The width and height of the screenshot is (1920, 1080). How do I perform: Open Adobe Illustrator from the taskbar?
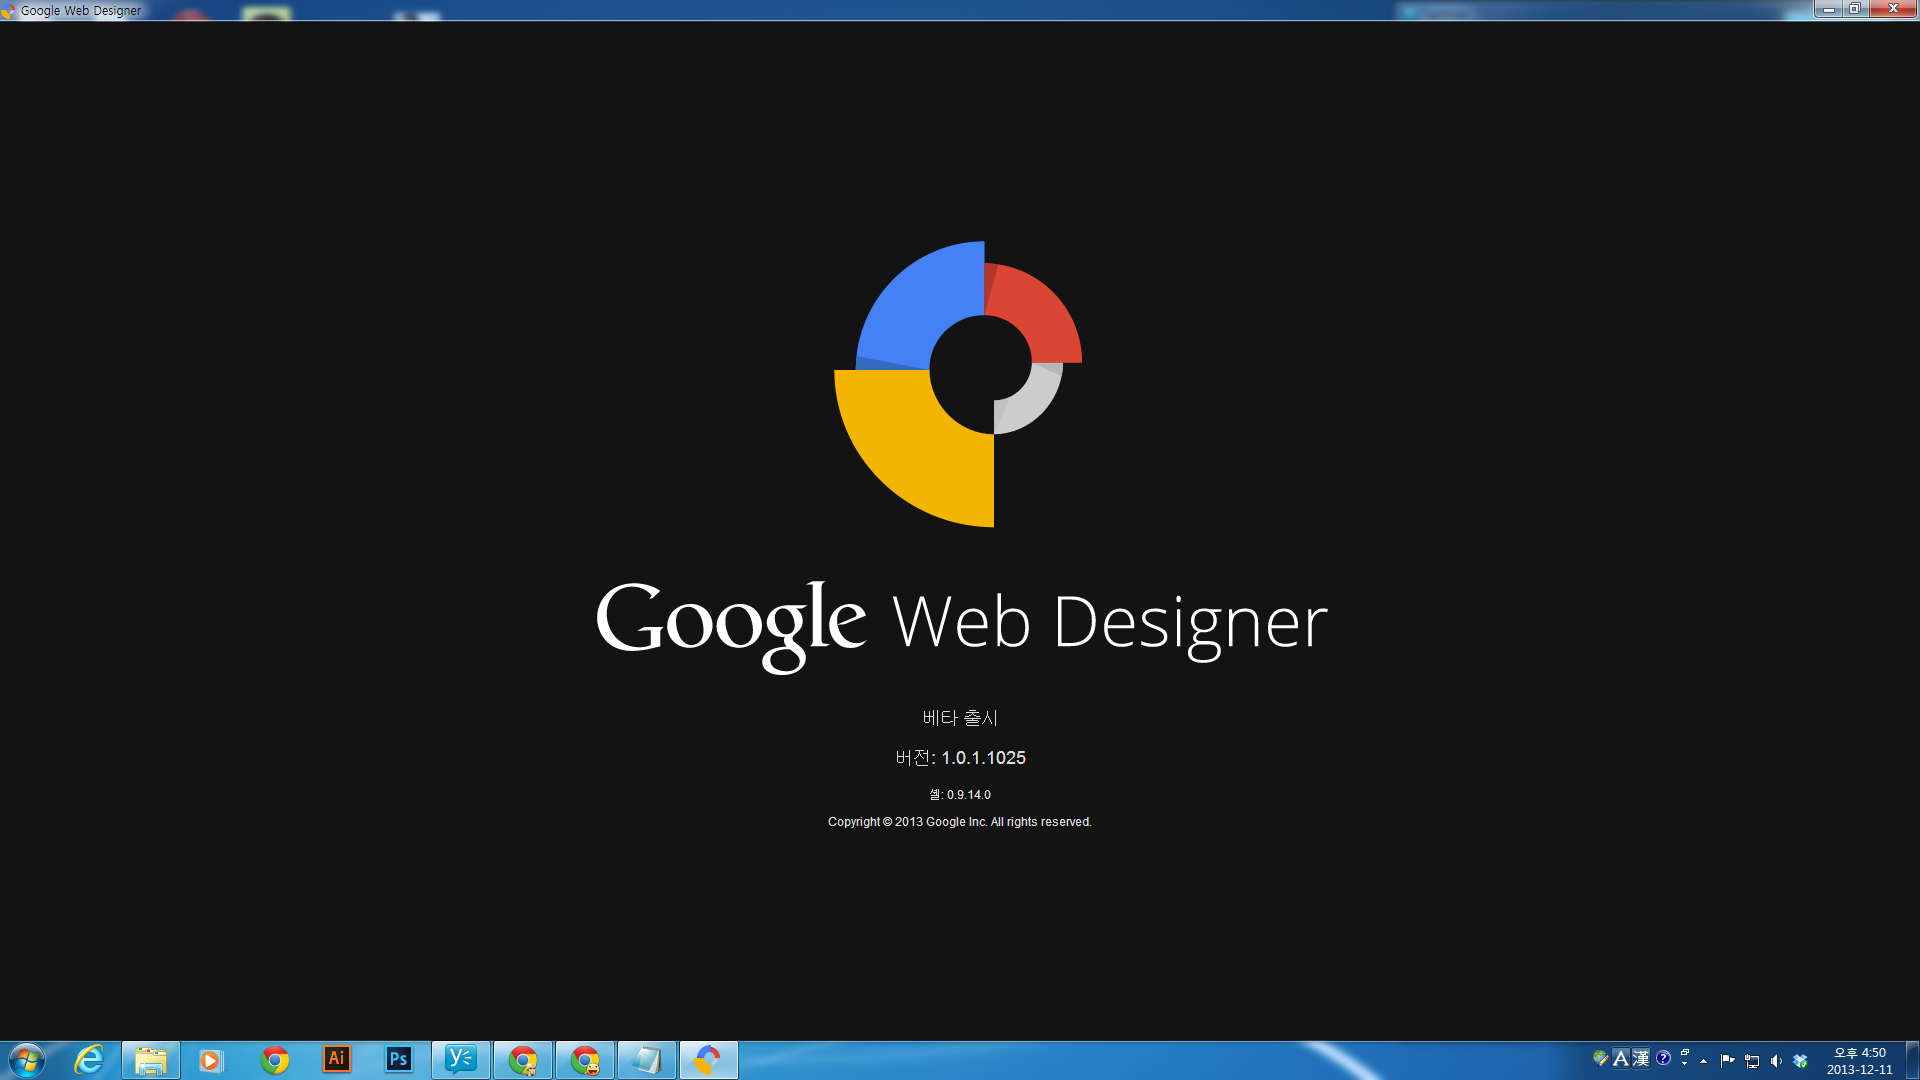(x=337, y=1060)
